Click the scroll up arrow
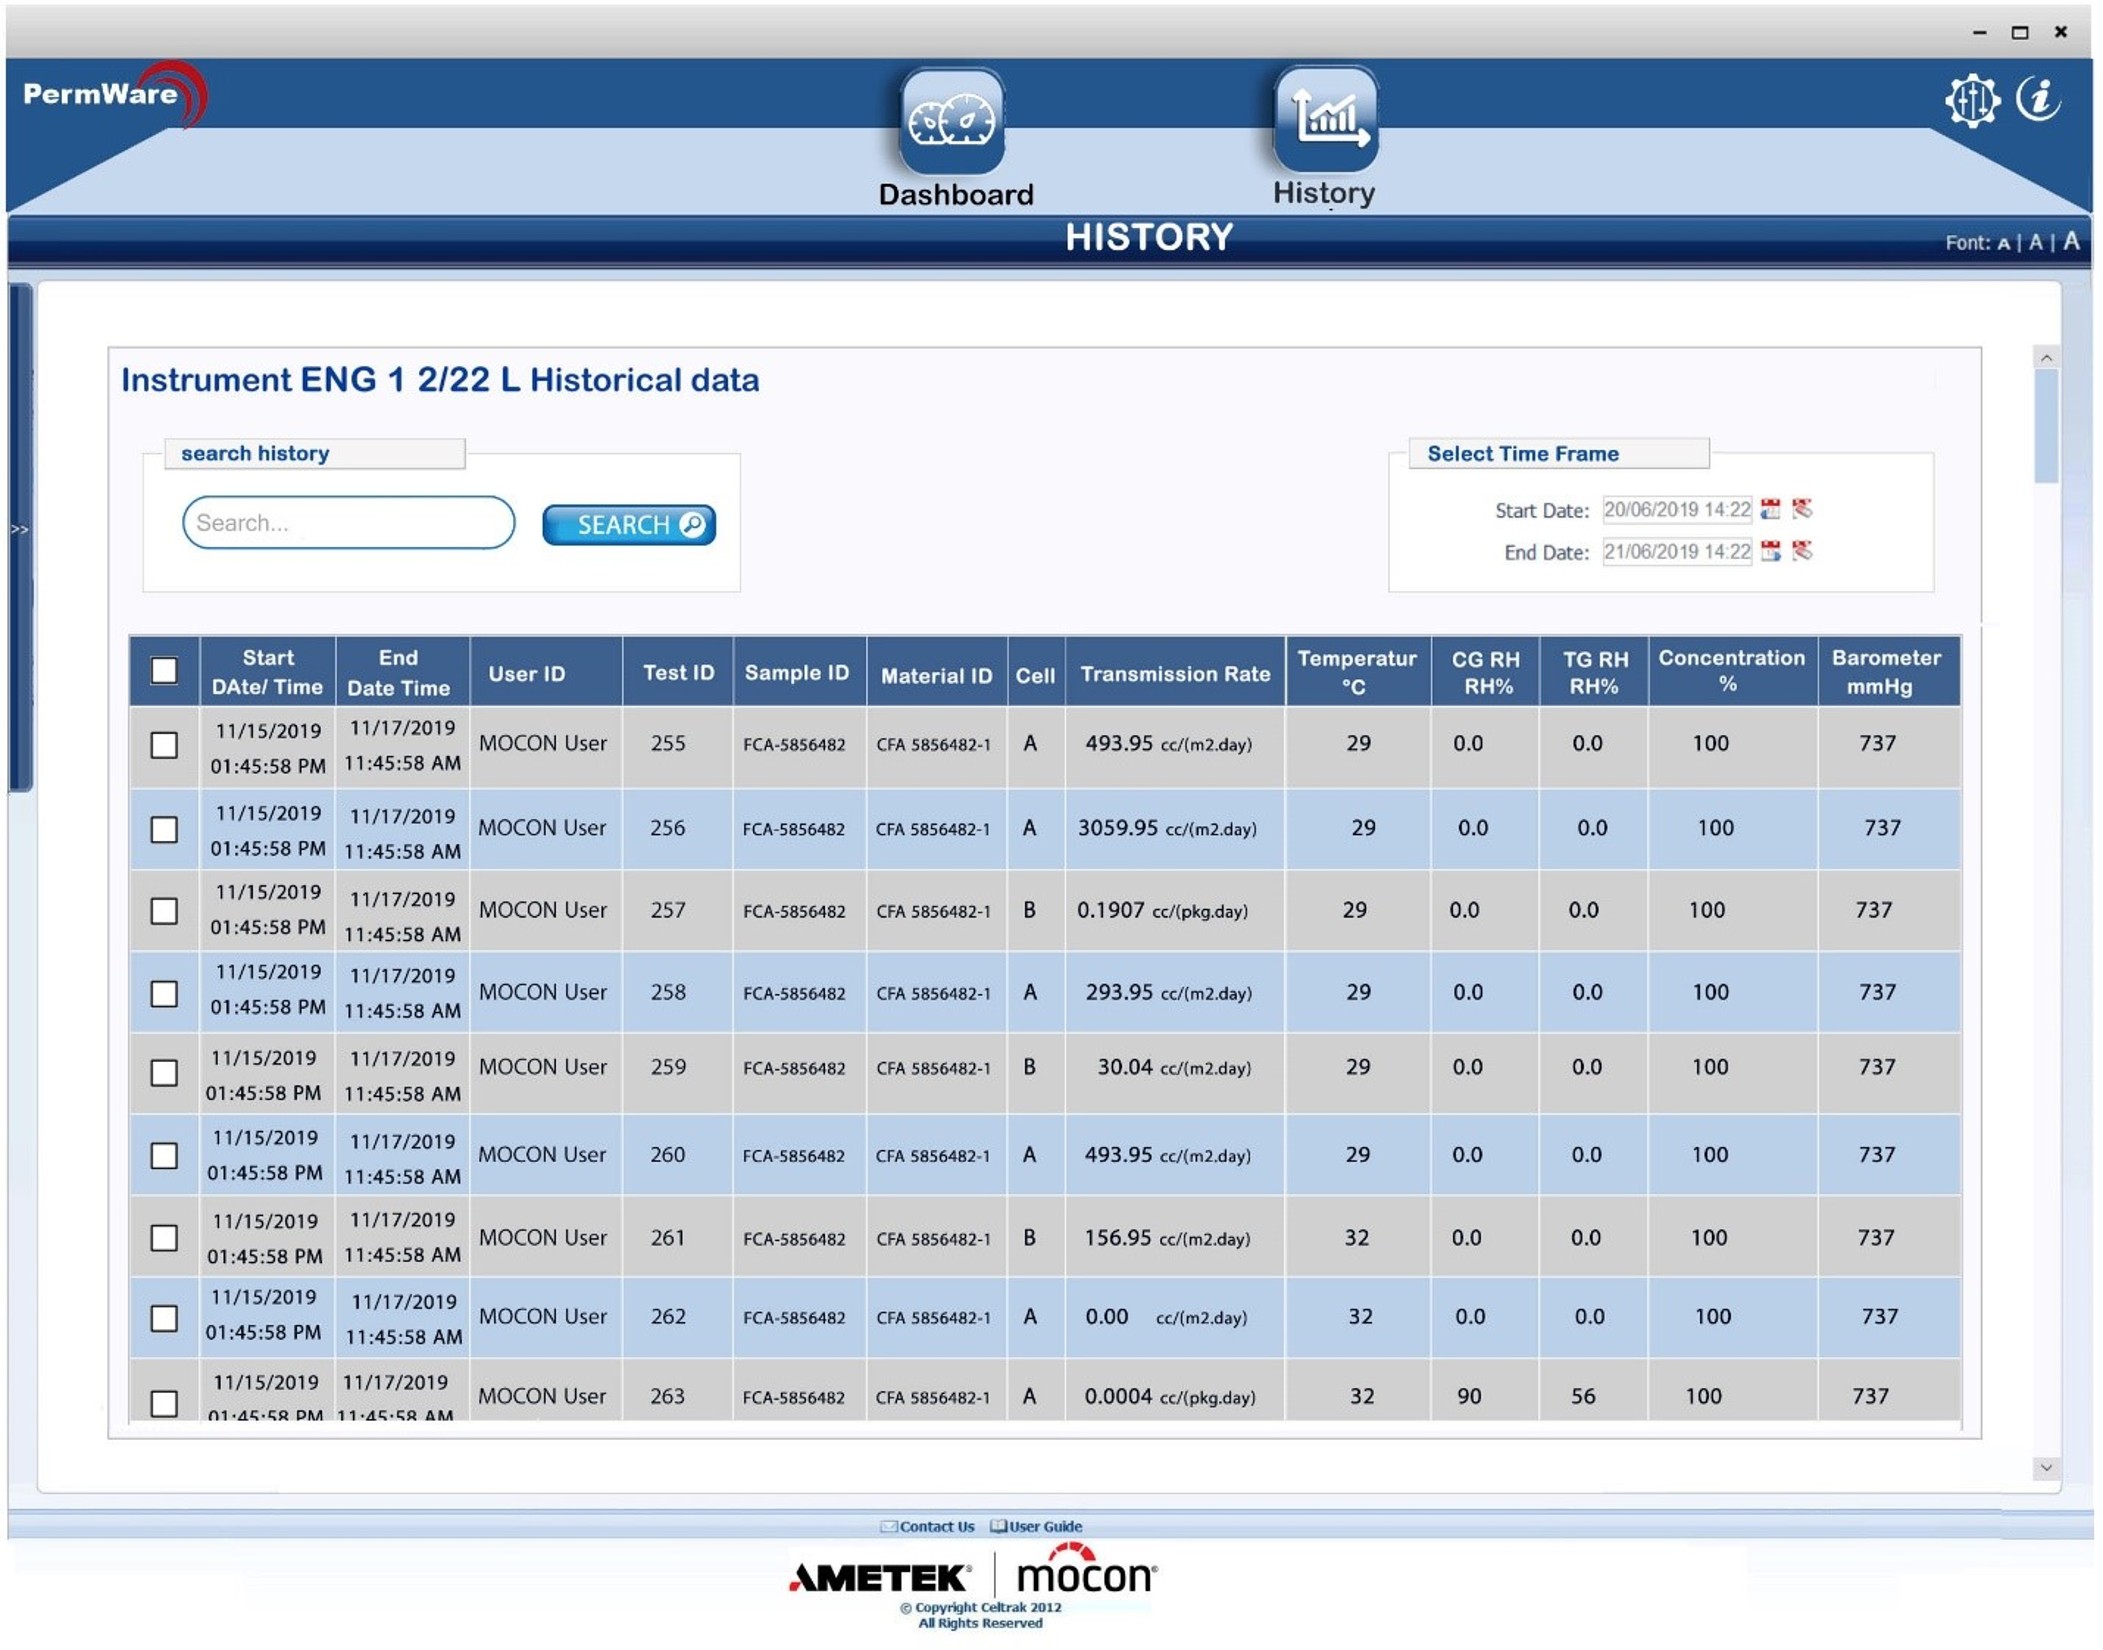The width and height of the screenshot is (2103, 1650). point(2046,358)
